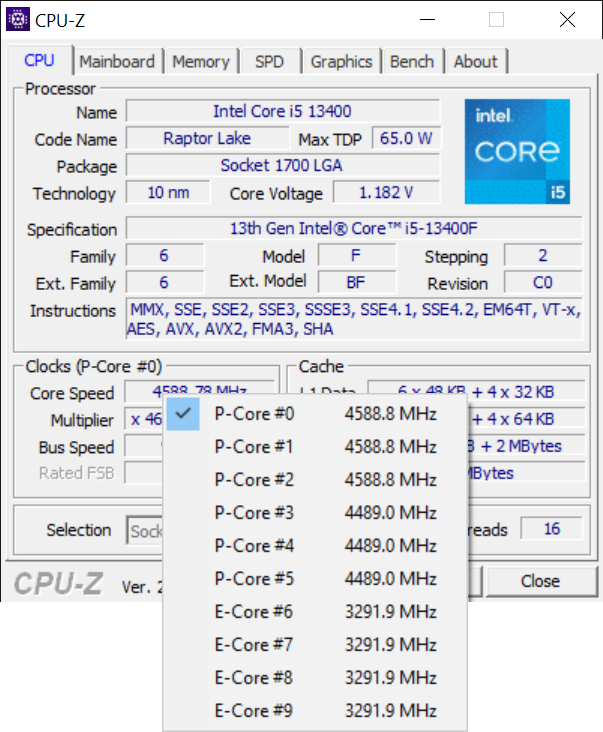Open the Mainboard tab

tap(117, 62)
